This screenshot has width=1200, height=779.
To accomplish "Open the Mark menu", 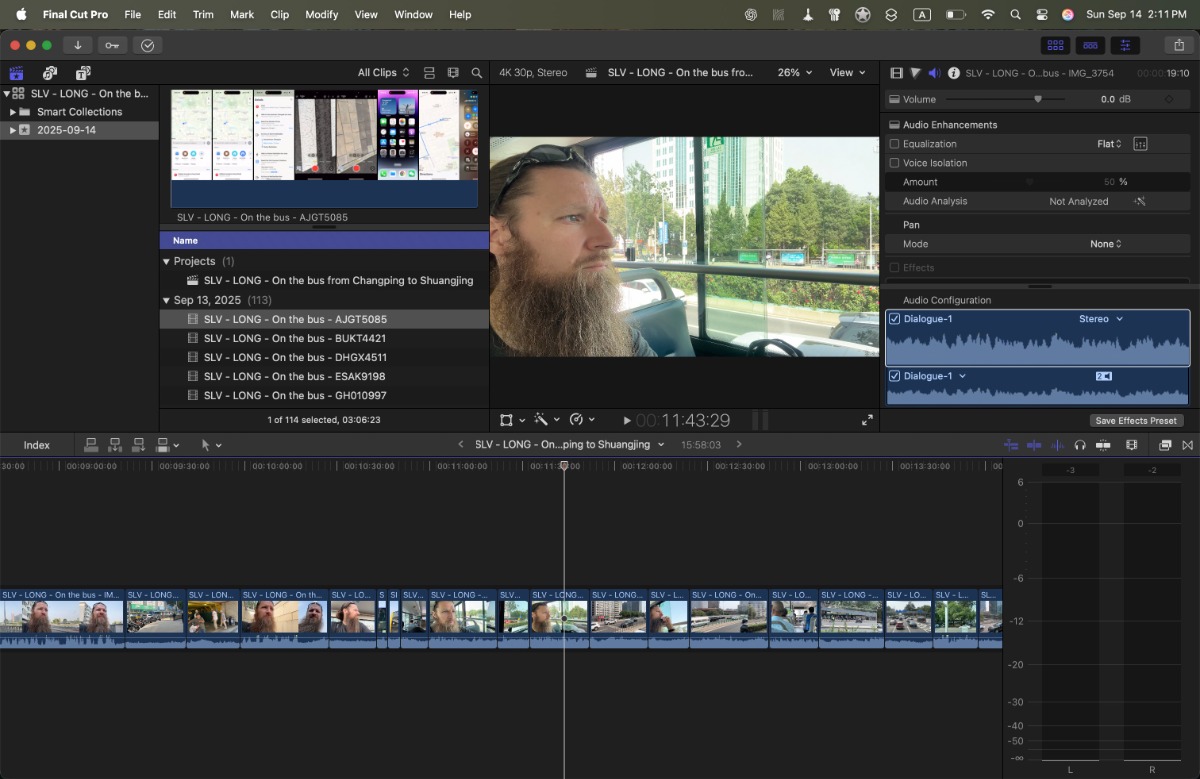I will tap(242, 15).
